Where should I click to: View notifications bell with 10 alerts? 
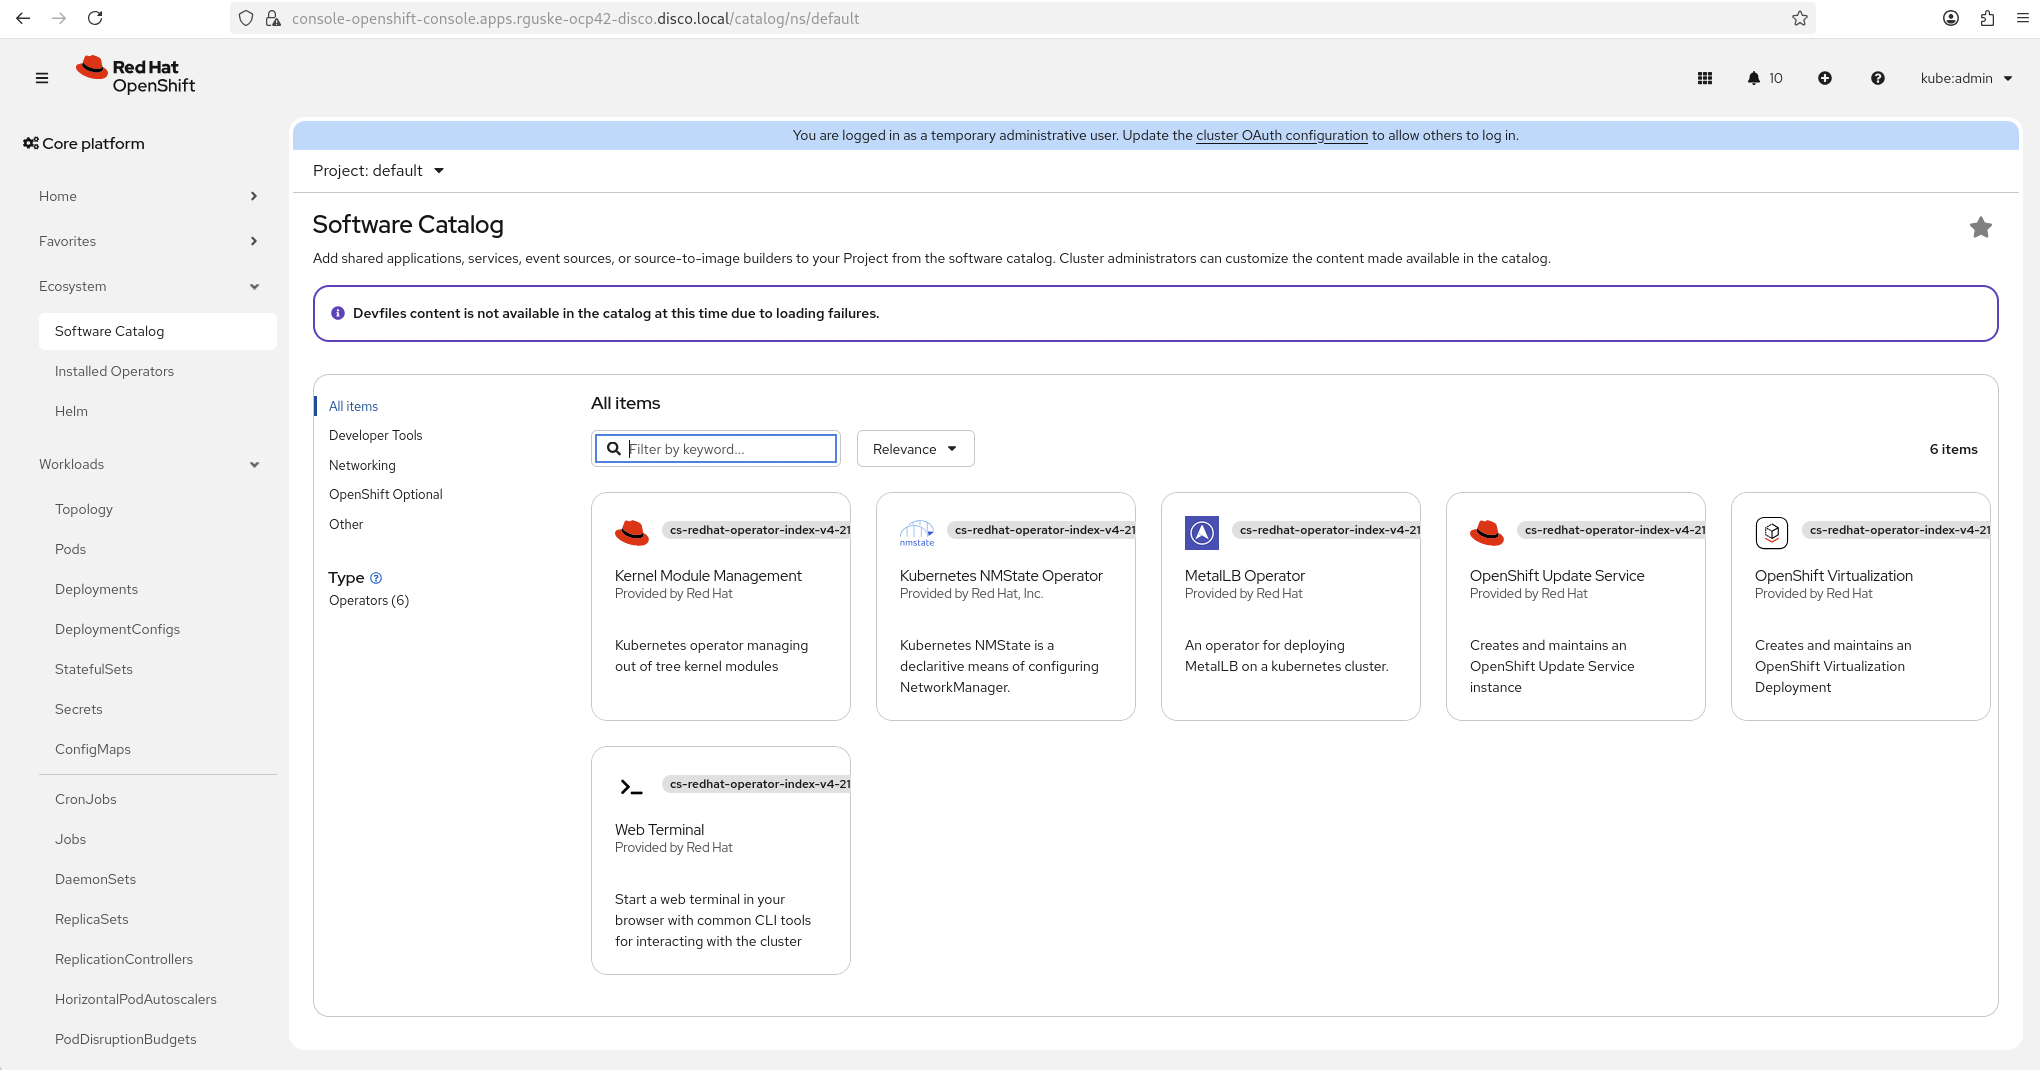[1765, 78]
